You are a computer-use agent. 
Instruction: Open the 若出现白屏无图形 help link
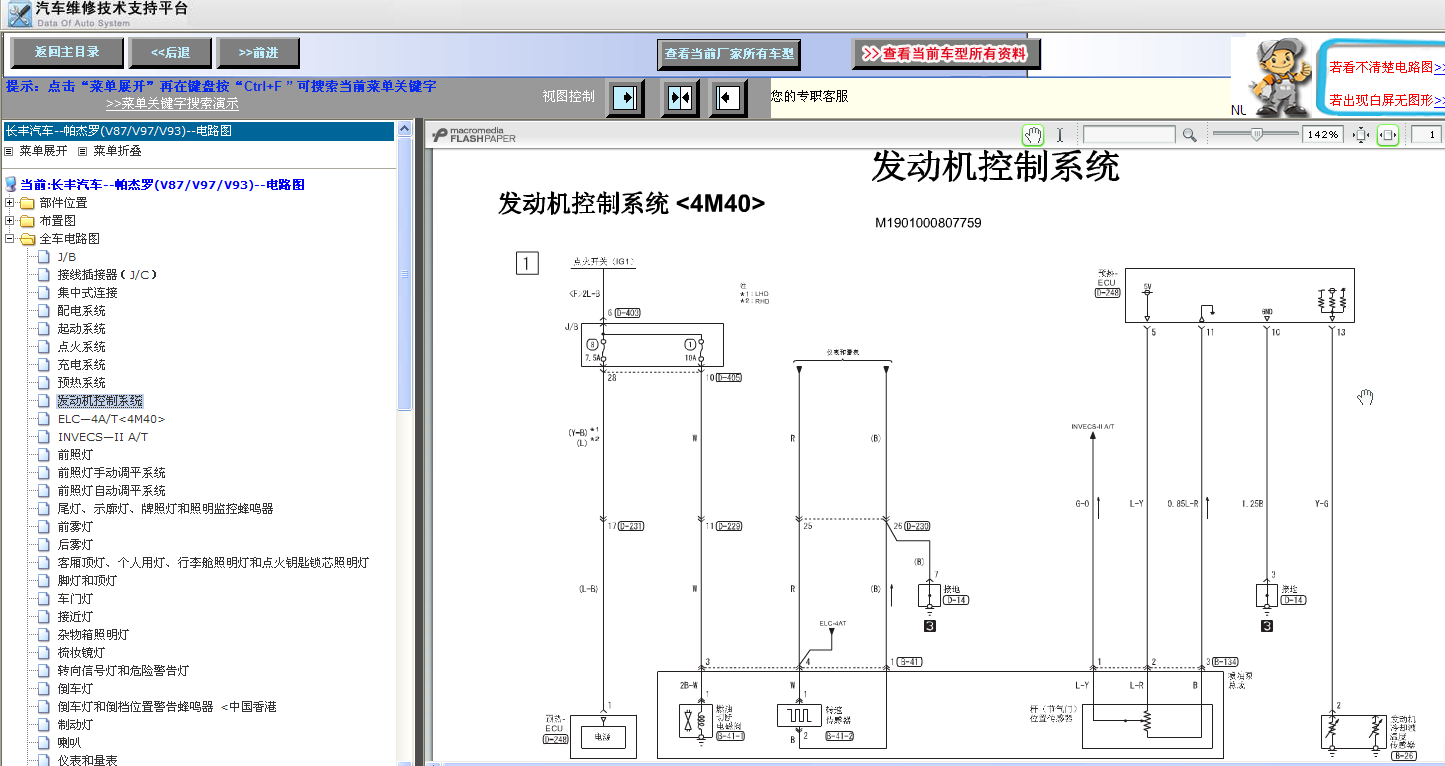[x=1387, y=100]
